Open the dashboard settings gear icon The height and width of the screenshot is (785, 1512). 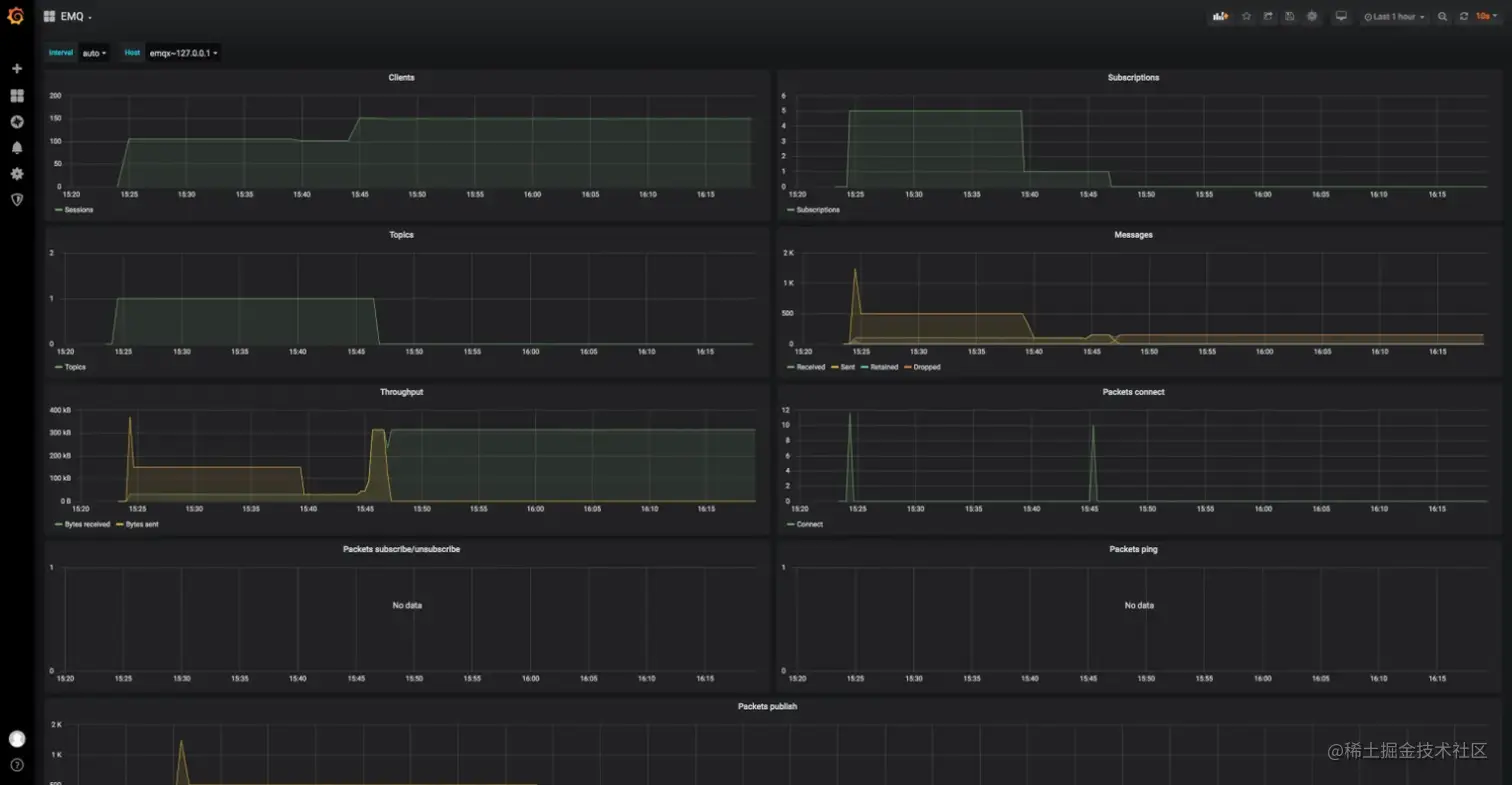[1311, 16]
